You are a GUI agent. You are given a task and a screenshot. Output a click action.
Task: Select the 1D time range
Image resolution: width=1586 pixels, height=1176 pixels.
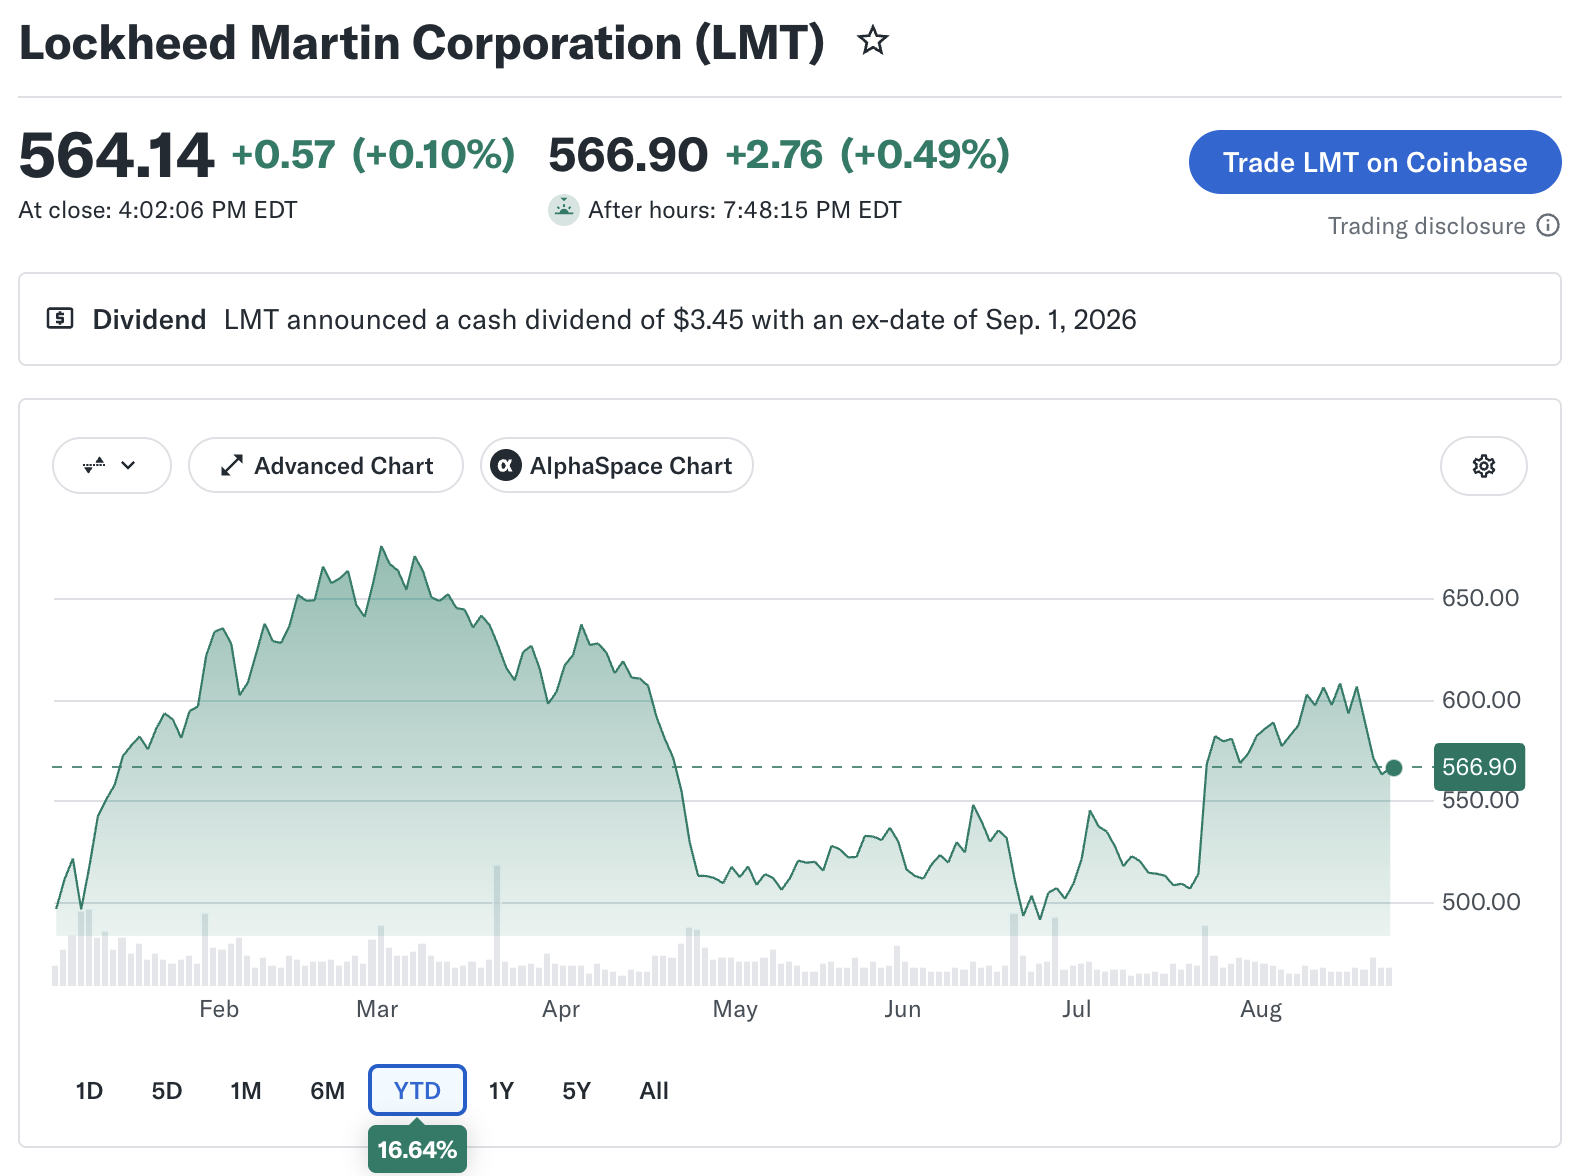click(x=89, y=1090)
